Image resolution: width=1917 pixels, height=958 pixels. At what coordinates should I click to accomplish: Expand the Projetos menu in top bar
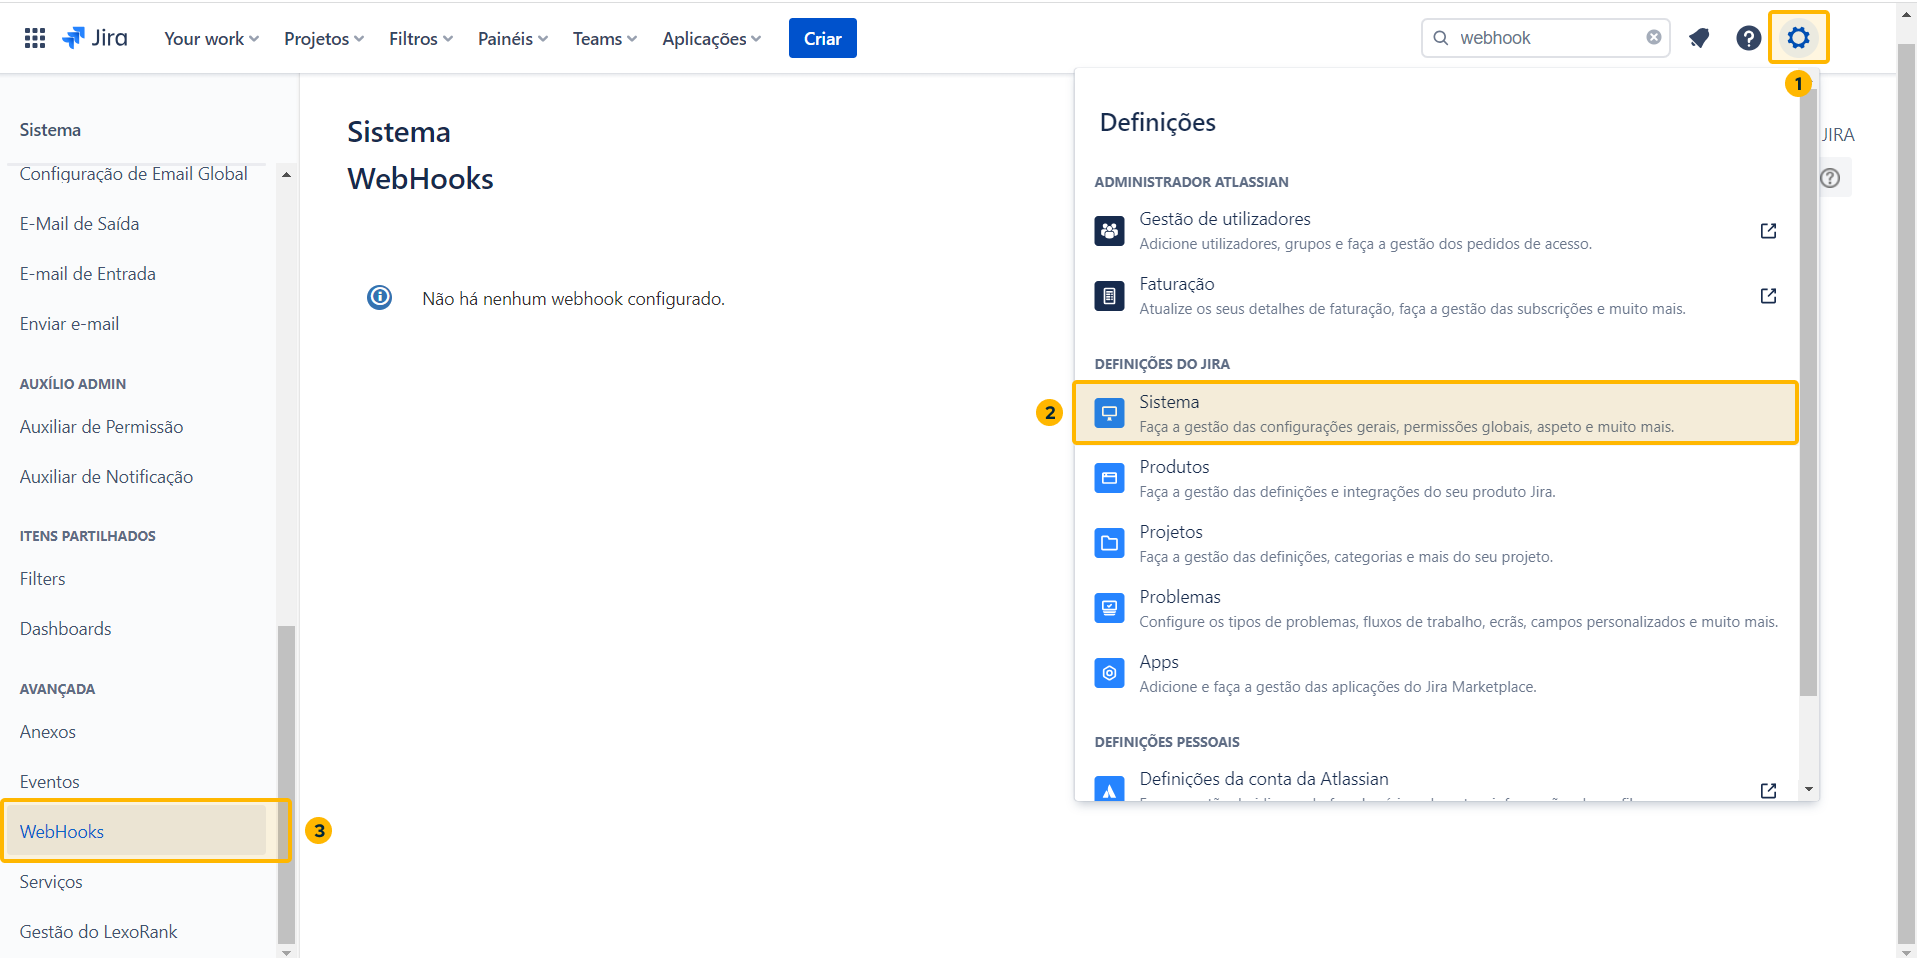324,38
